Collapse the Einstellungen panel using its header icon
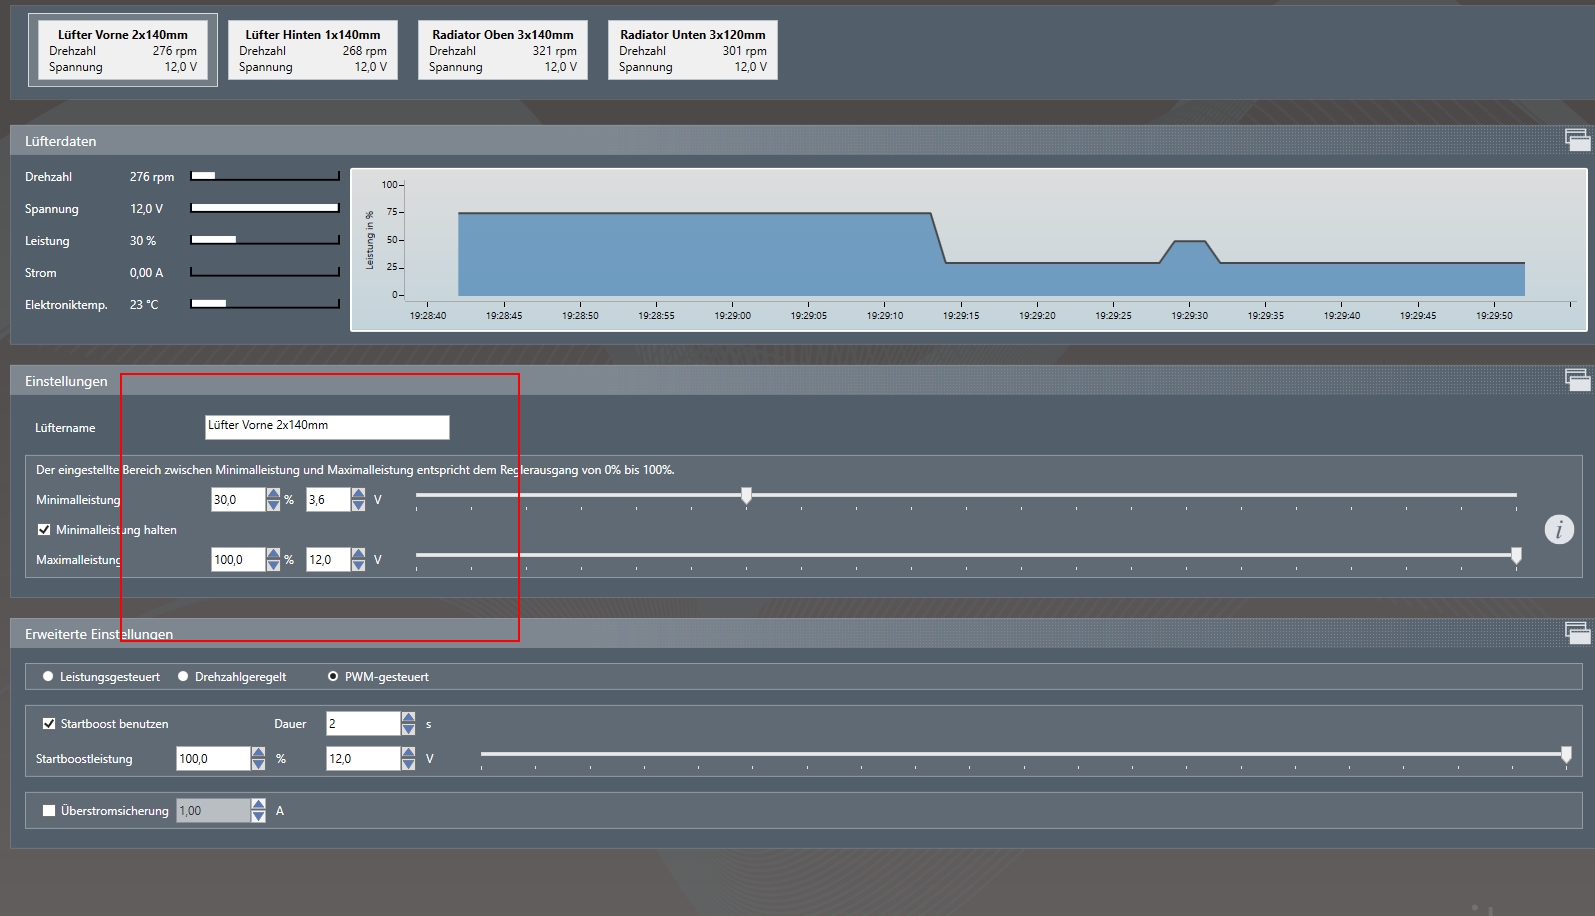The height and width of the screenshot is (916, 1595). tap(1577, 380)
